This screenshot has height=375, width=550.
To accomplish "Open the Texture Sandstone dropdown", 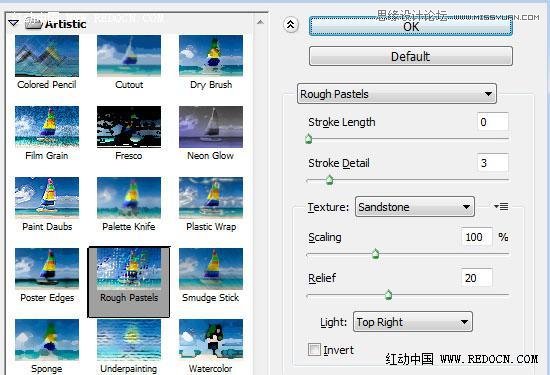I will pos(415,207).
